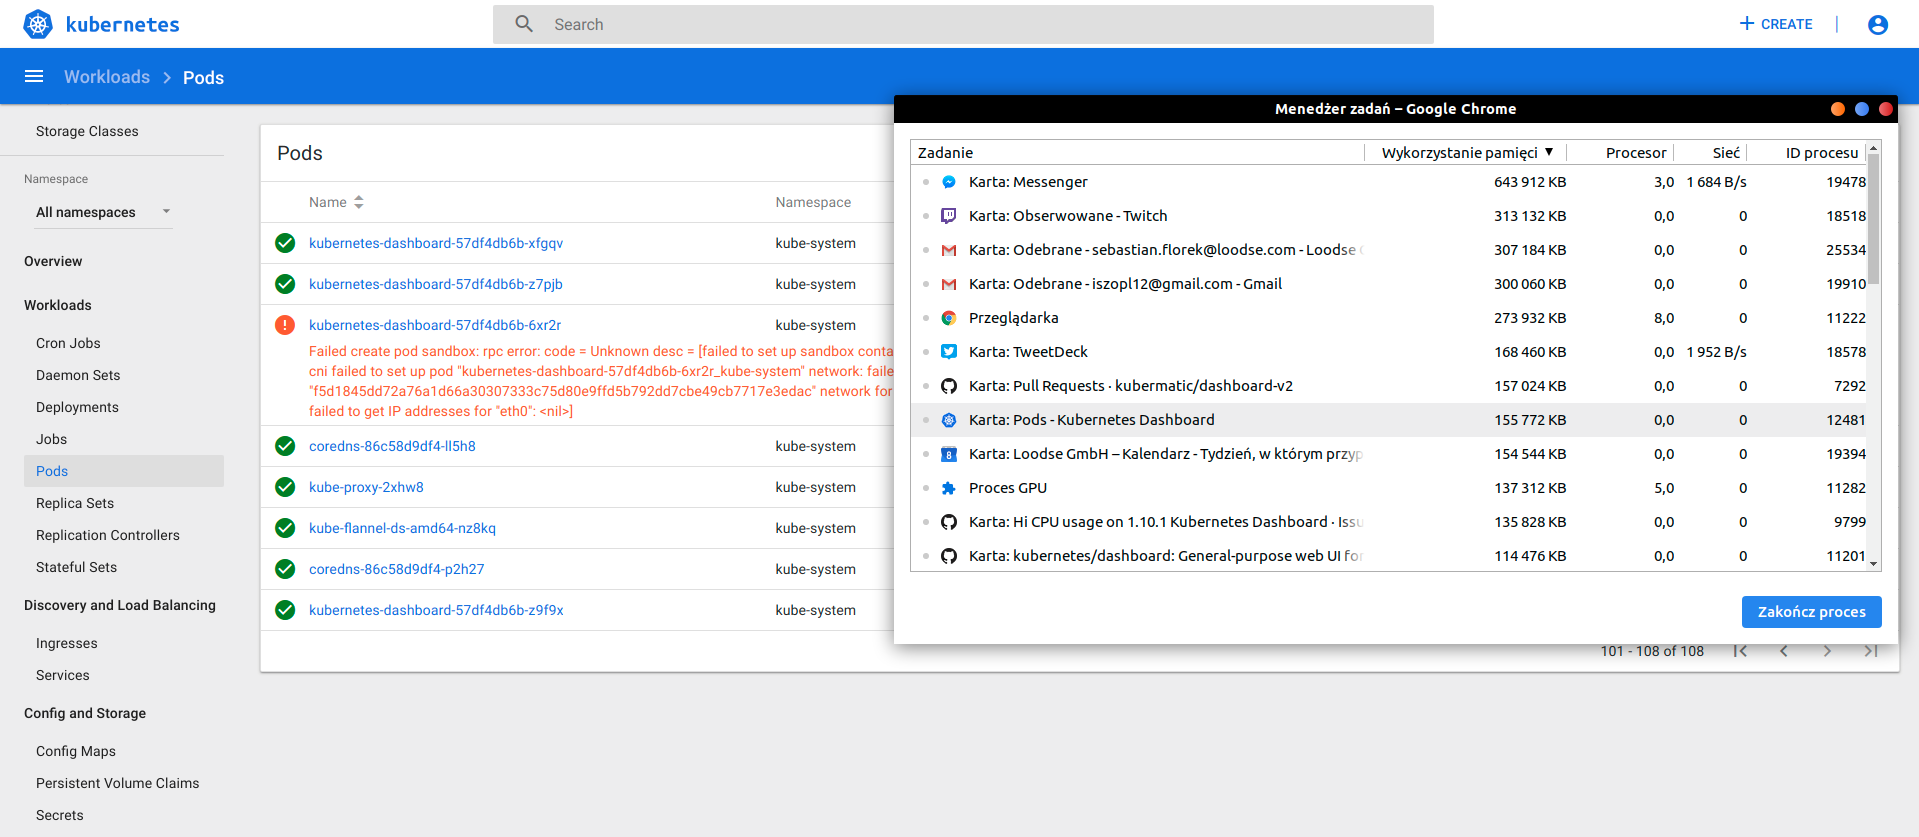Image resolution: width=1919 pixels, height=837 pixels.
Task: Sort Task Manager by Wykorzystanie pamięci
Action: pos(1467,152)
